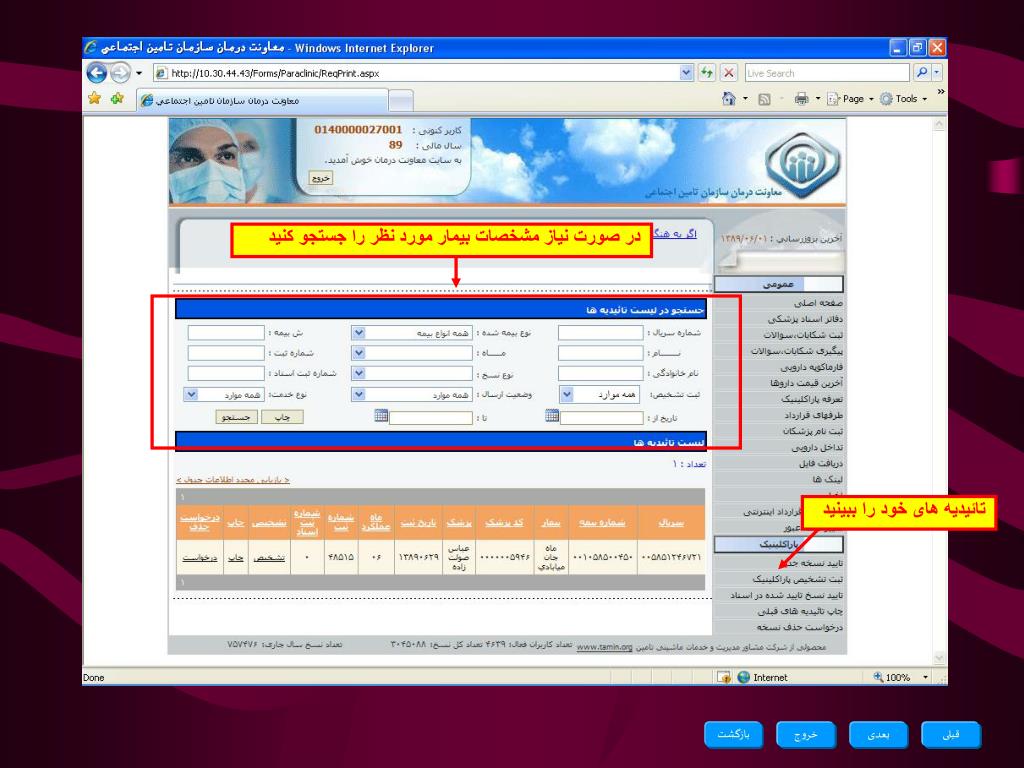
Task: Click the toolbar overflow chevron icon
Action: (940, 92)
